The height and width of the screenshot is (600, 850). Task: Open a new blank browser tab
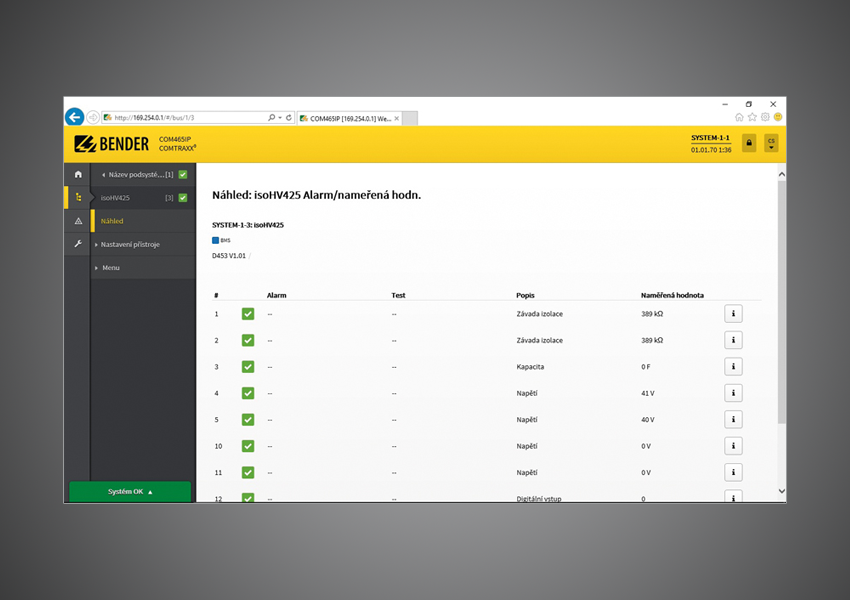(410, 118)
